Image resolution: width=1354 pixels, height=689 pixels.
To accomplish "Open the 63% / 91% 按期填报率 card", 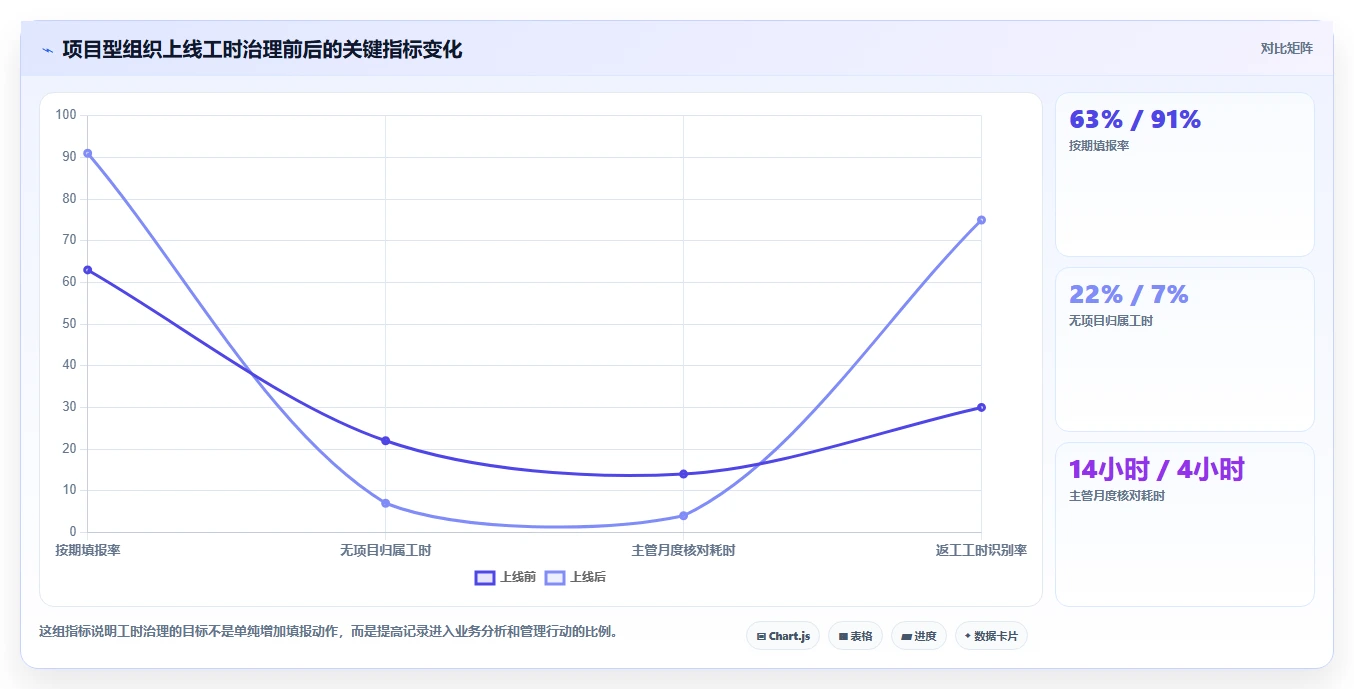I will pyautogui.click(x=1185, y=175).
